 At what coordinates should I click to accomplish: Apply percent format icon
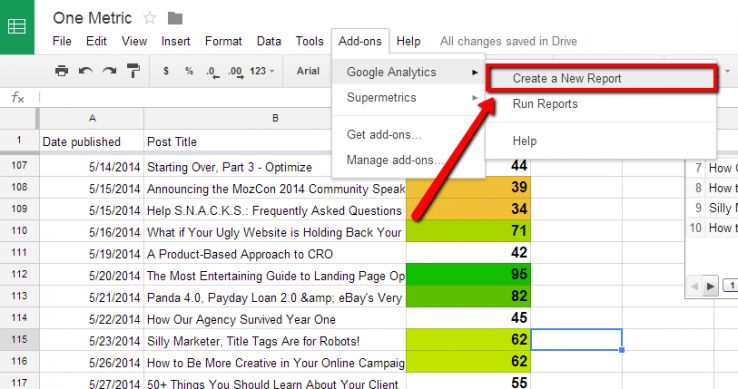(189, 71)
